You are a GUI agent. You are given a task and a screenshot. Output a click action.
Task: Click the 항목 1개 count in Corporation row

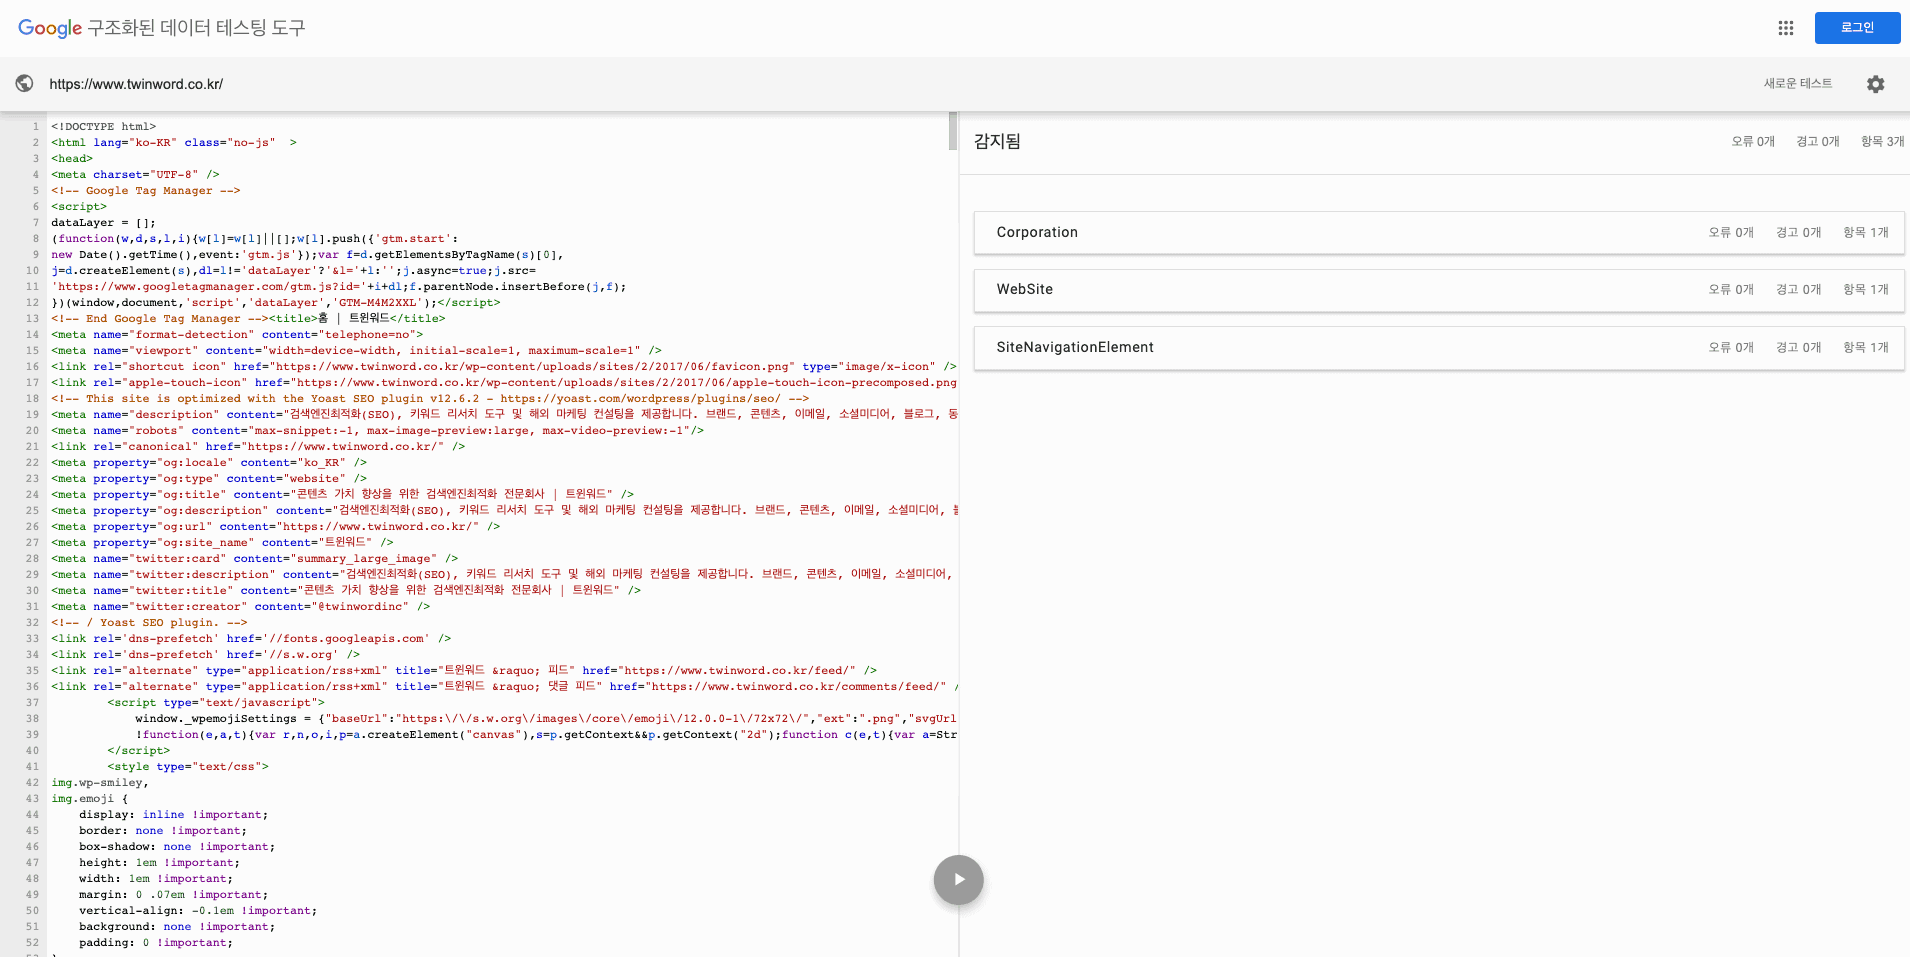tap(1866, 232)
